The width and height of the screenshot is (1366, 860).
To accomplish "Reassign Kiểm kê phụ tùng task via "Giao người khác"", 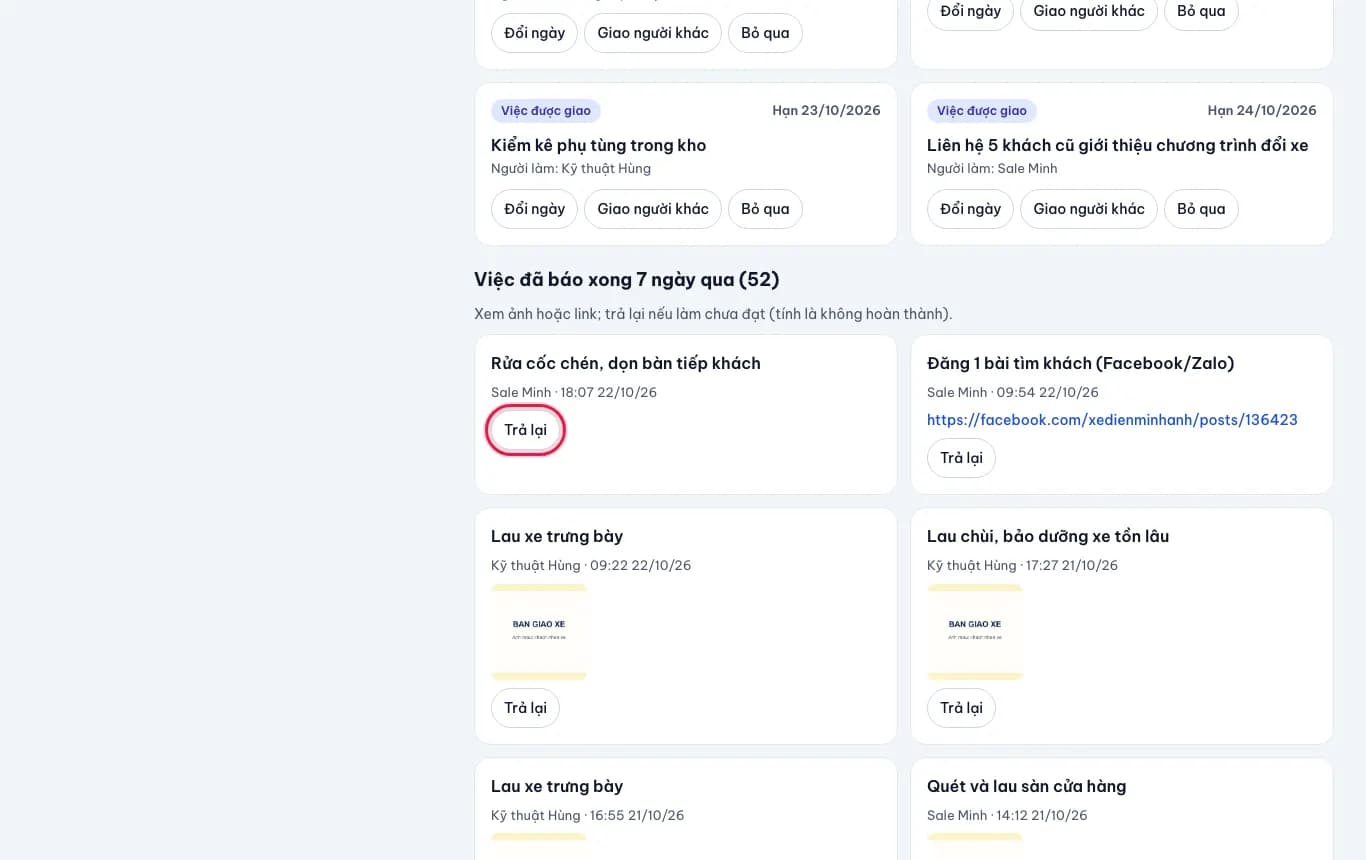I will [x=653, y=209].
